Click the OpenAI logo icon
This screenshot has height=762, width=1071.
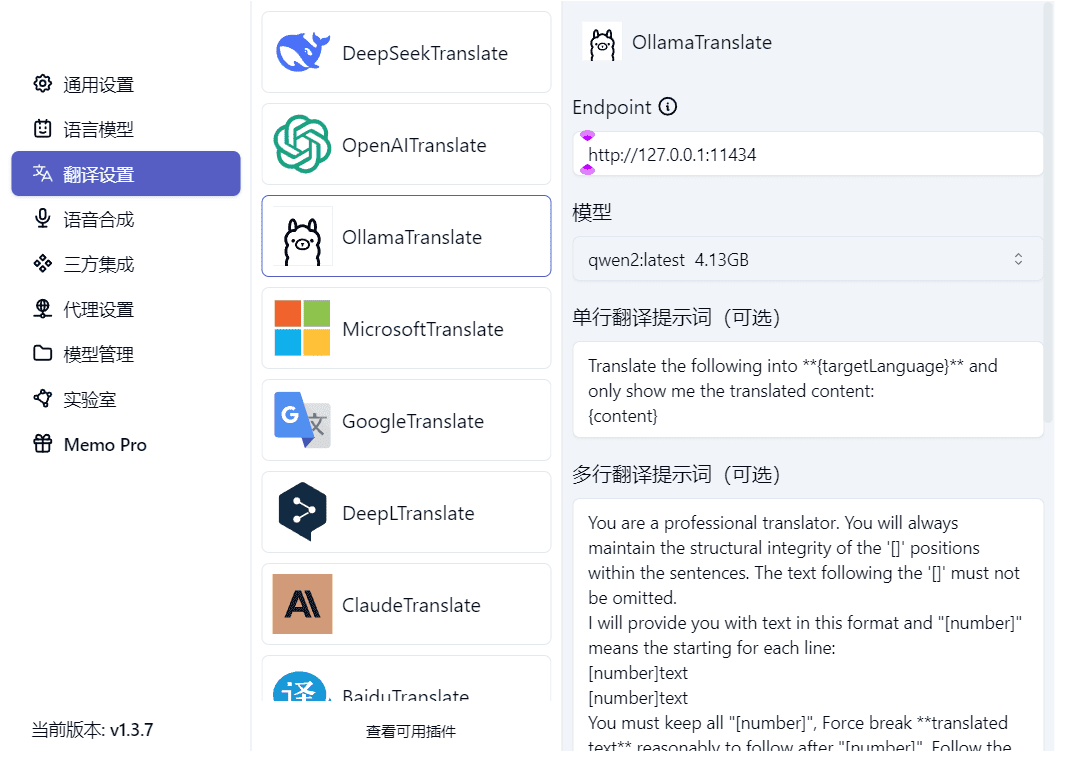coord(302,145)
